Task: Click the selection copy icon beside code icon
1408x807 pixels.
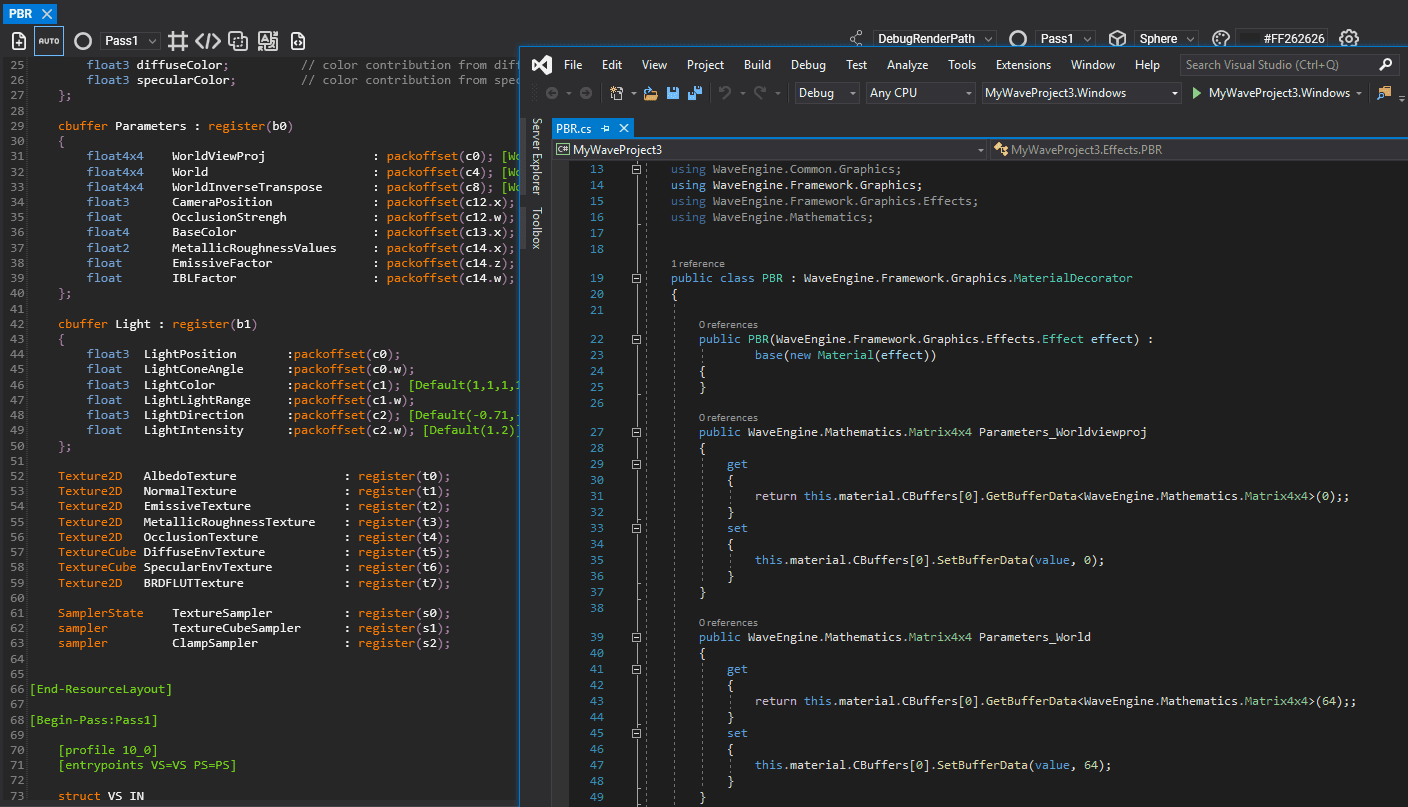Action: tap(238, 41)
